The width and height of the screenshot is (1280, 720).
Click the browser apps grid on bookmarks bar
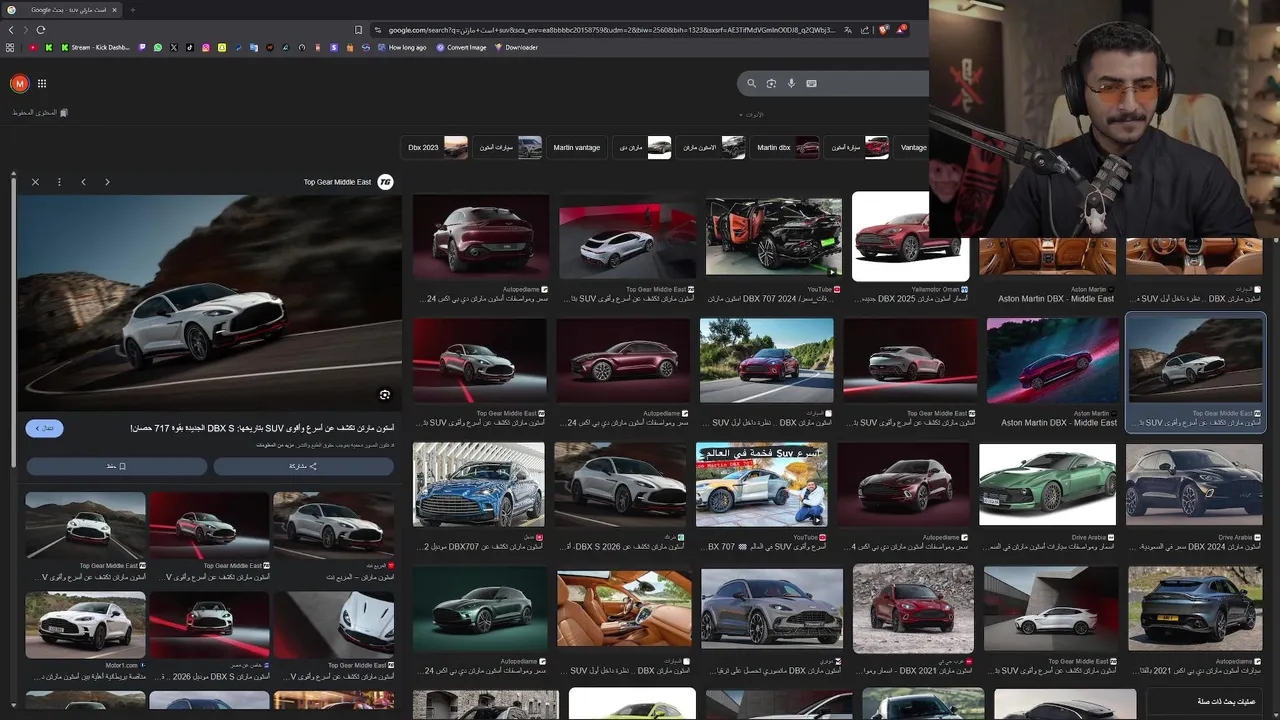pos(11,47)
